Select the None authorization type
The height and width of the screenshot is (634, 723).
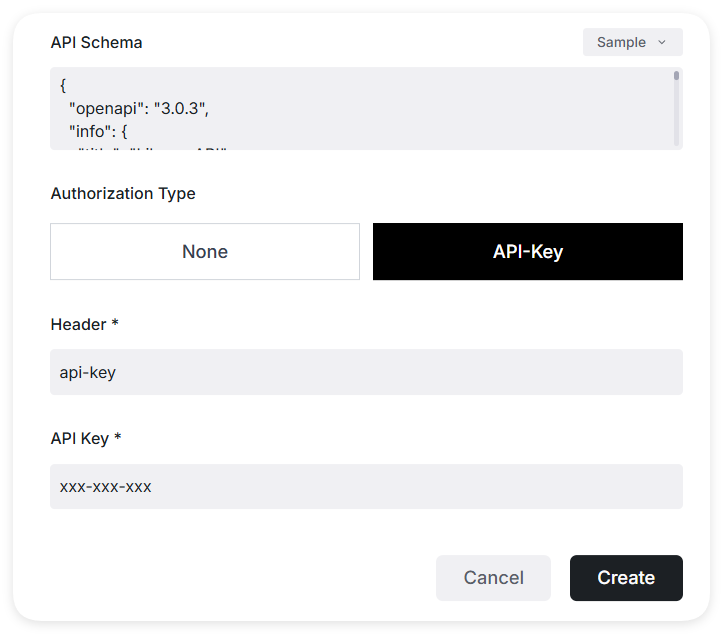pos(205,252)
